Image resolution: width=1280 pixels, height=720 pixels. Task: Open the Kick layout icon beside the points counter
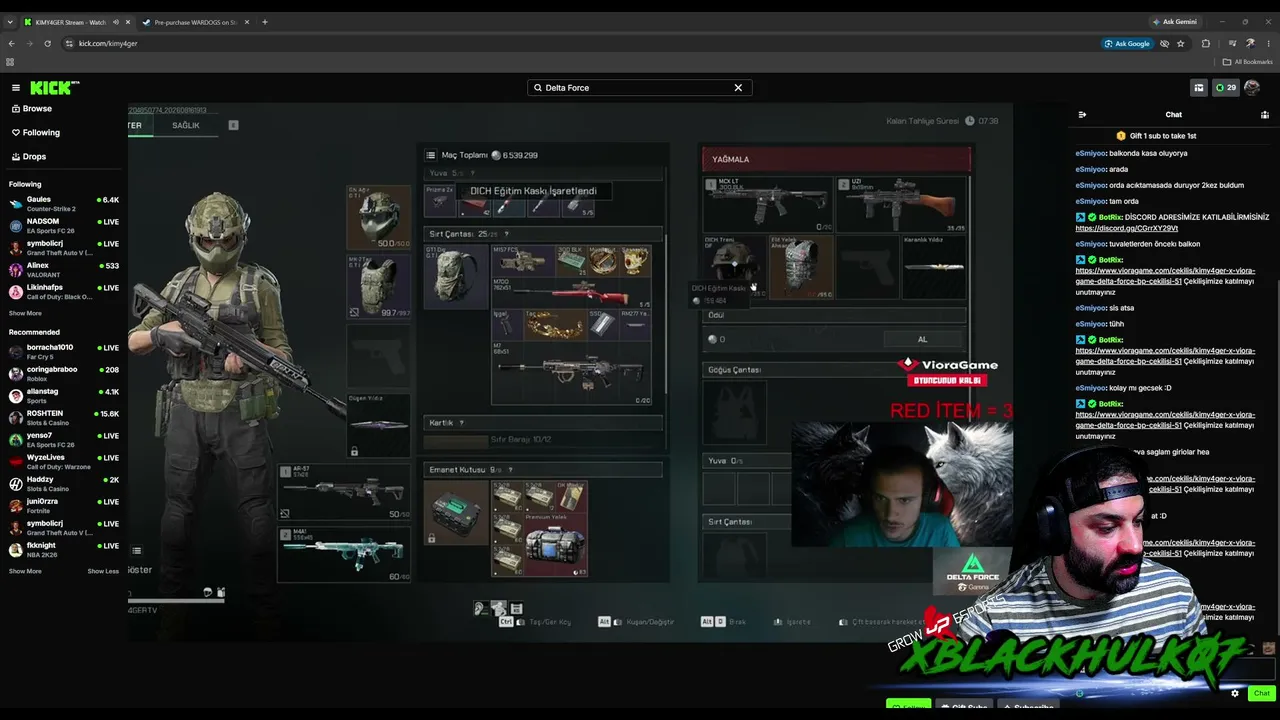(1199, 88)
